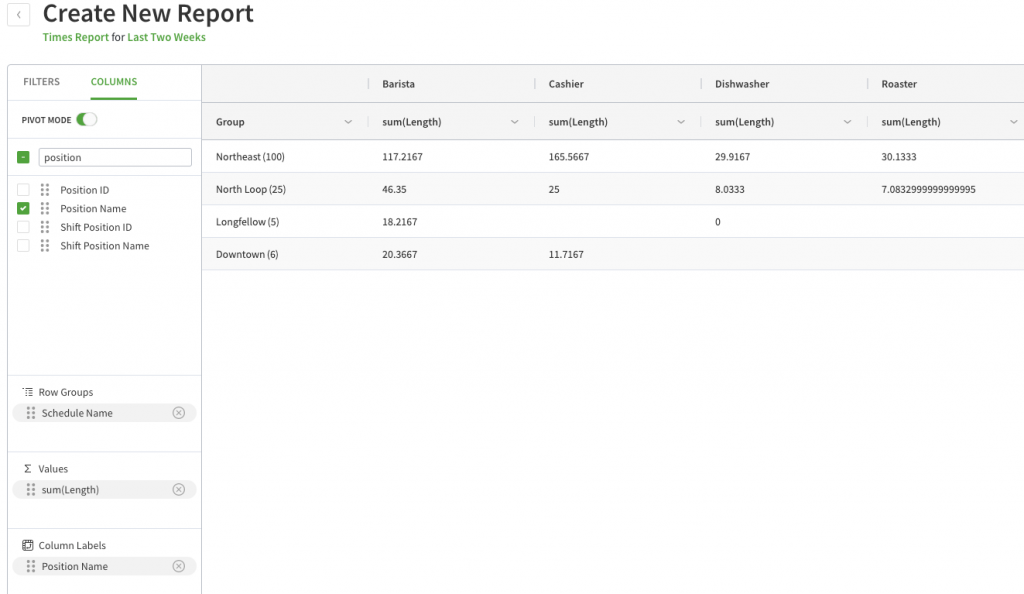Open the Barista sum(Length) column menu
The image size is (1024, 594).
(514, 121)
